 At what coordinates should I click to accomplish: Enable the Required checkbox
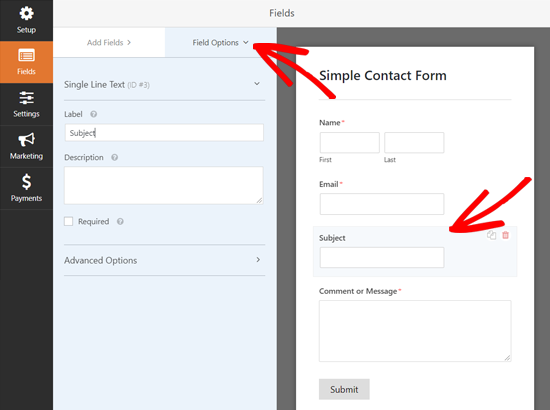(68, 221)
